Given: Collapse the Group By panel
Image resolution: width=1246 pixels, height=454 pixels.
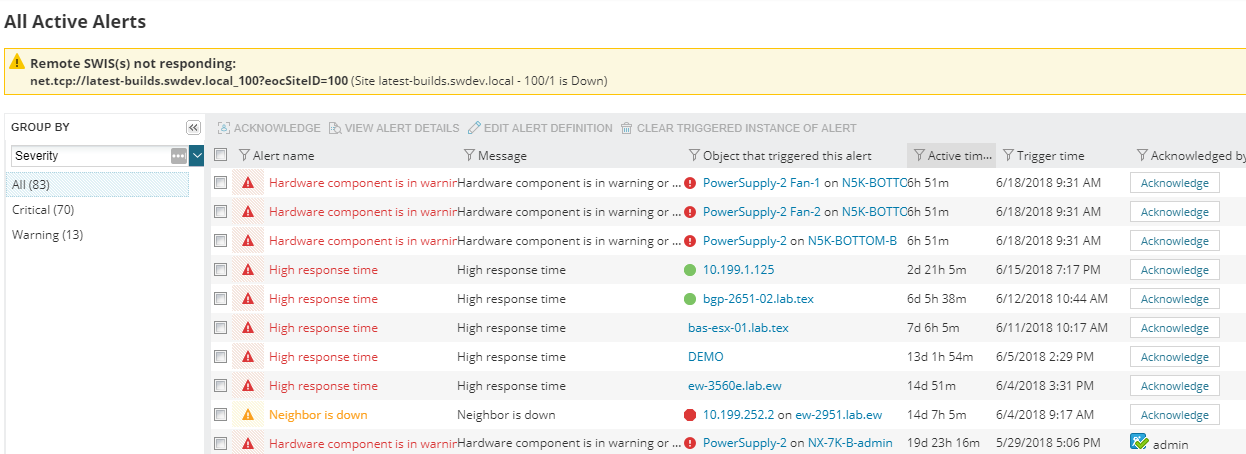Looking at the screenshot, I should [x=193, y=127].
